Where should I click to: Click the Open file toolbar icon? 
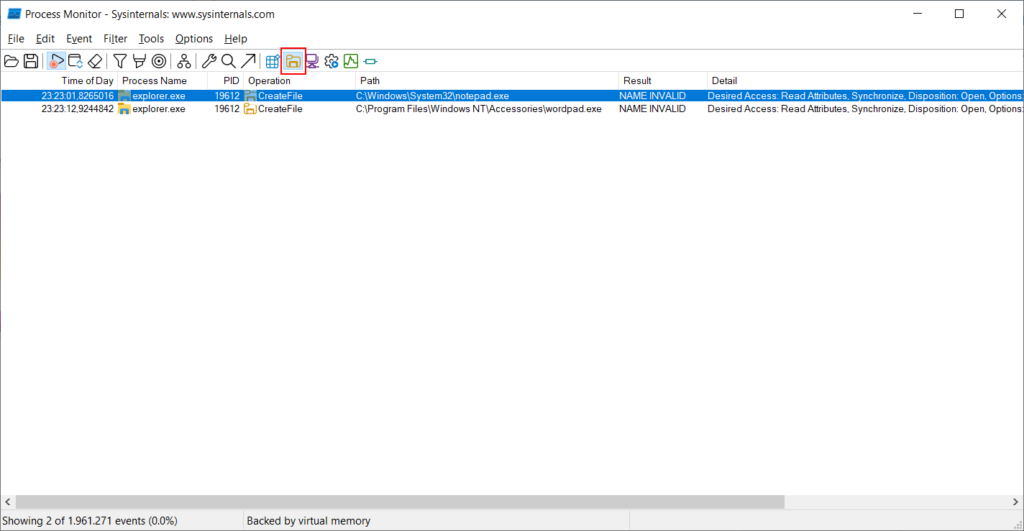tap(11, 61)
